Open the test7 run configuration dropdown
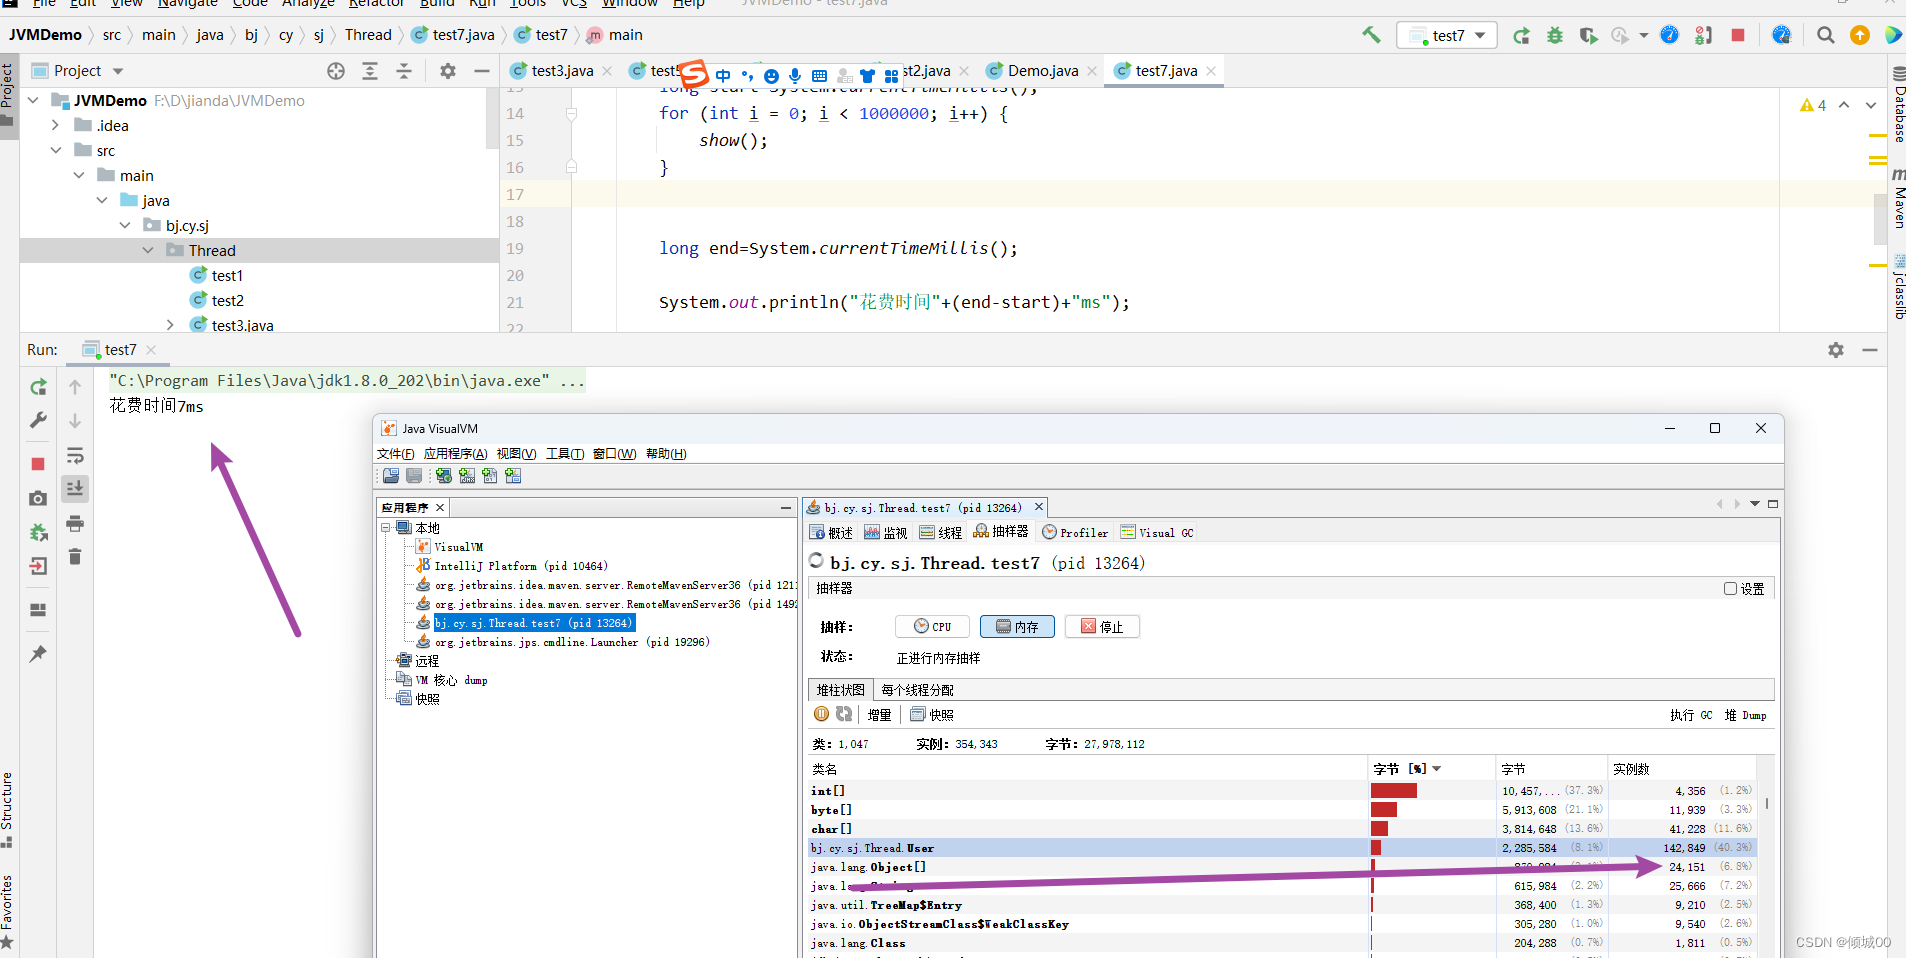 point(1448,36)
